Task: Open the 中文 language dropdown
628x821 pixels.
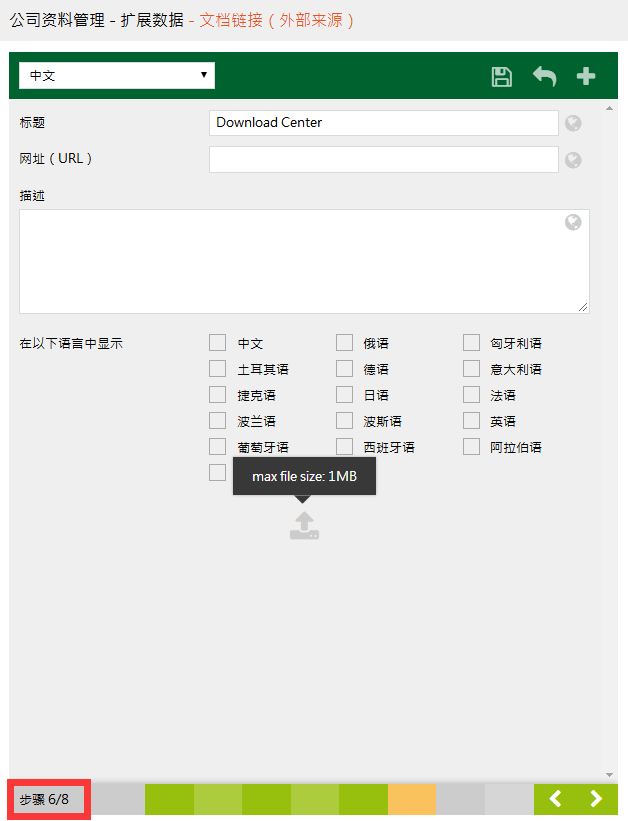Action: 117,75
